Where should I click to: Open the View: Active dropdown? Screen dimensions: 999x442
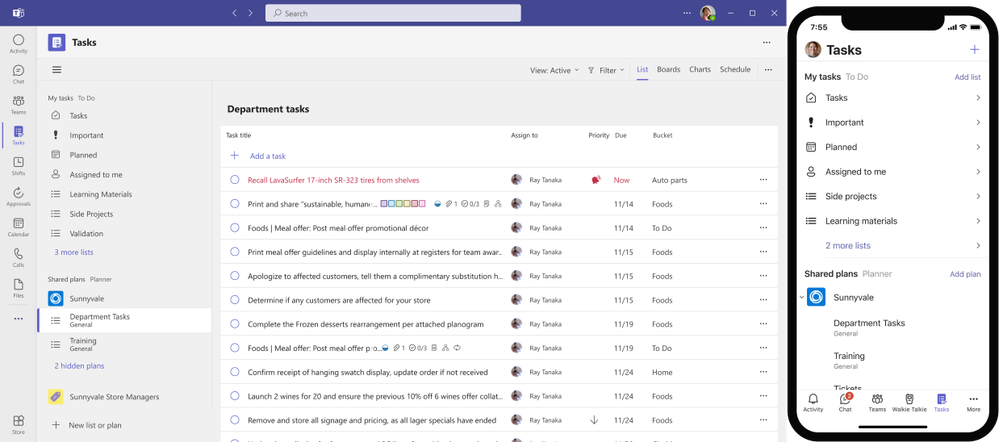pyautogui.click(x=554, y=70)
